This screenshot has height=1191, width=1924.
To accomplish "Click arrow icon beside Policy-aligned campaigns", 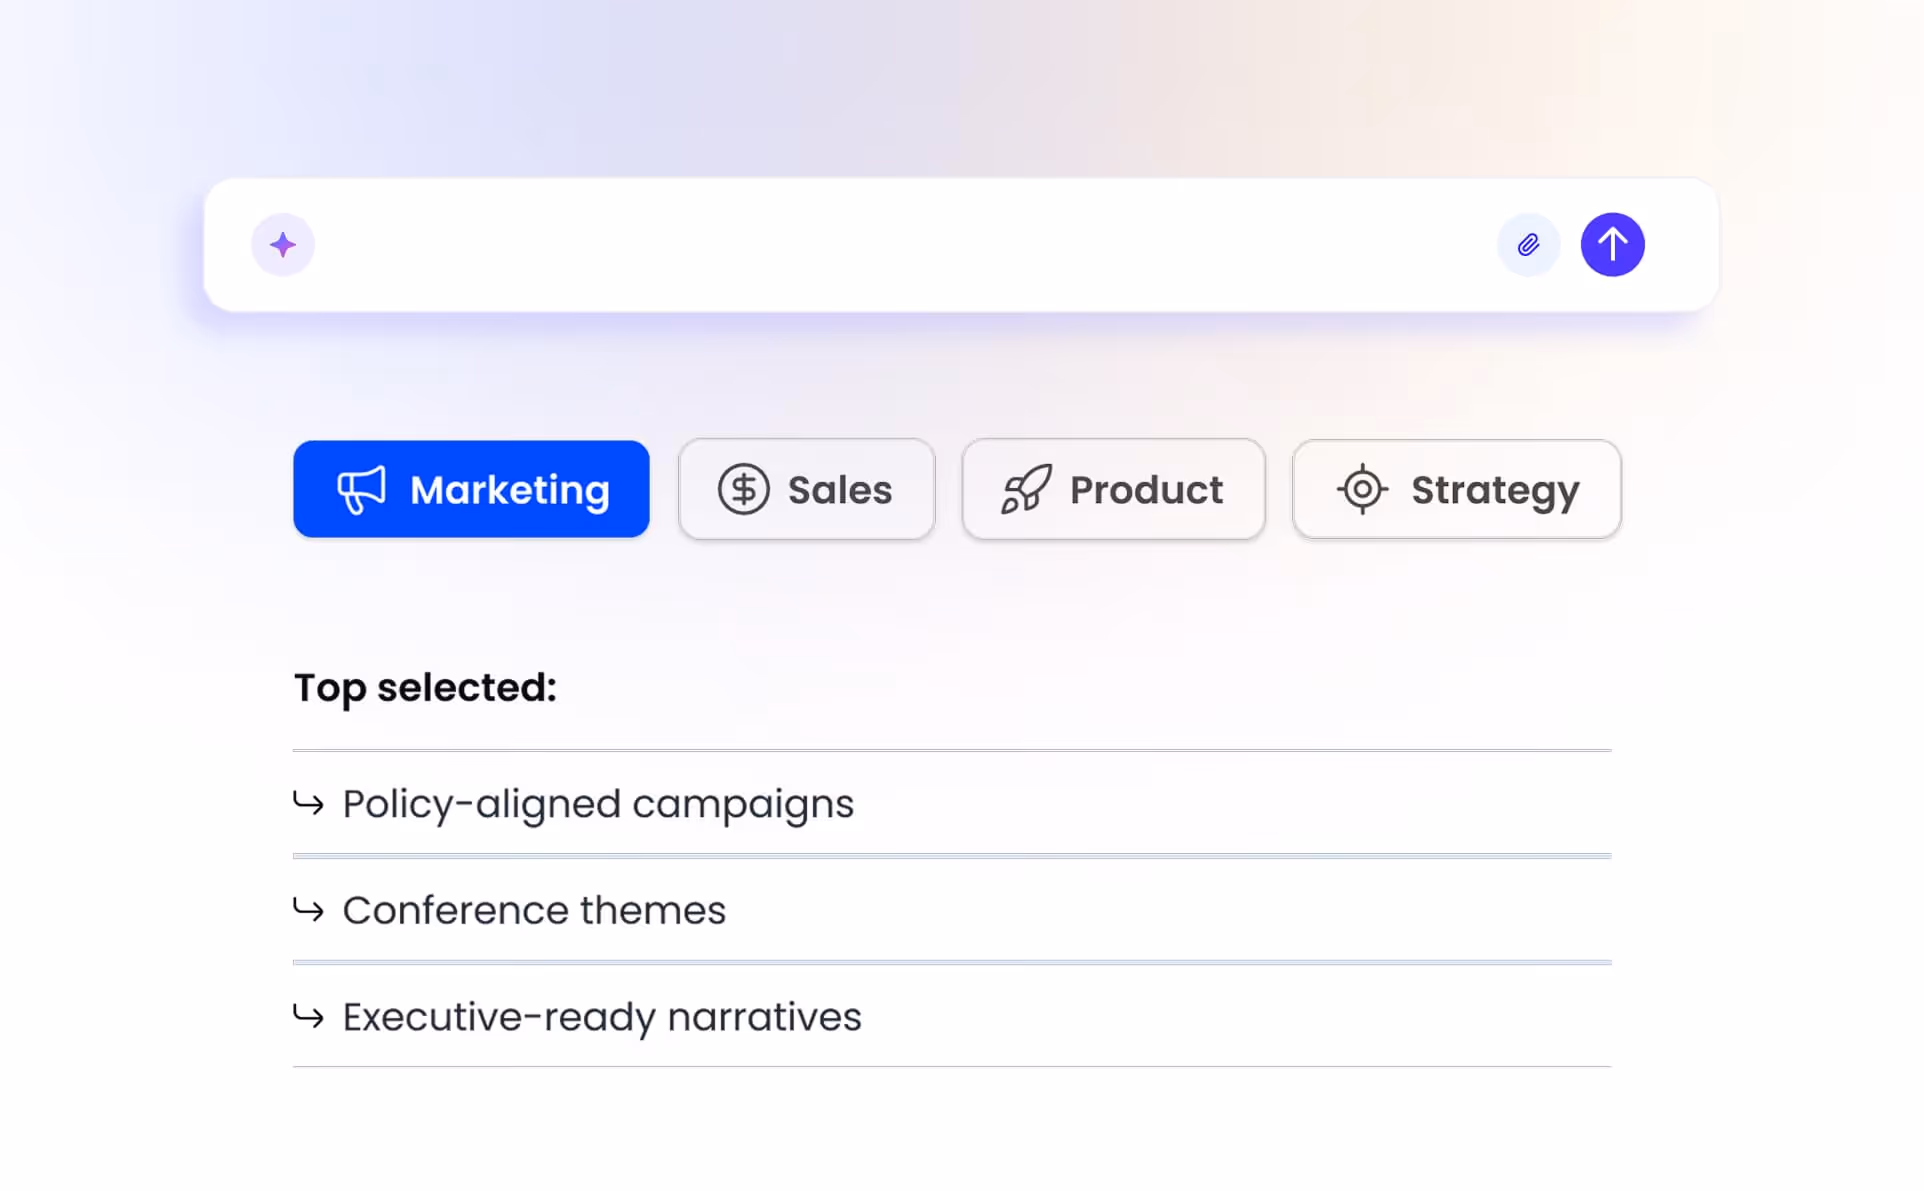I will click(x=308, y=803).
